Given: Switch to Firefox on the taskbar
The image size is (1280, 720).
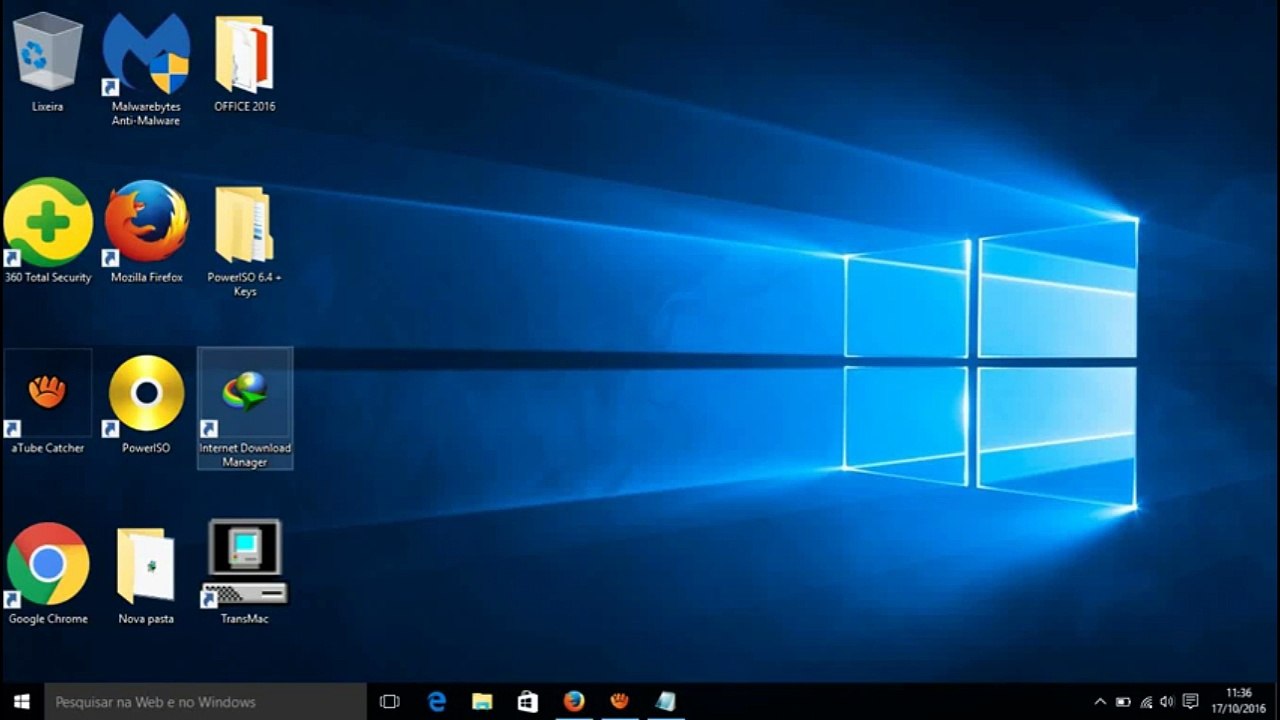Looking at the screenshot, I should (x=574, y=702).
